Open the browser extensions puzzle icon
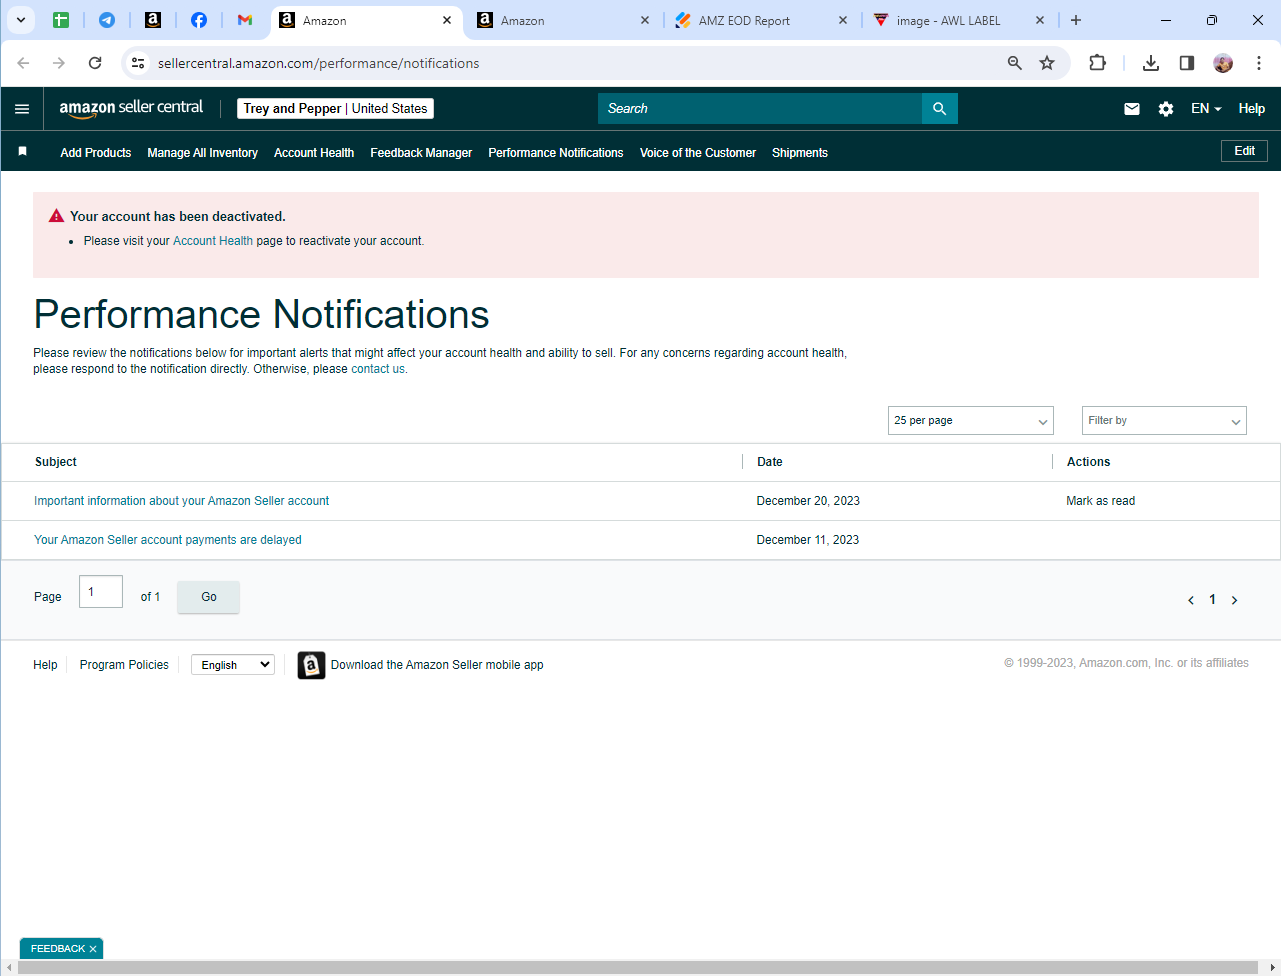1281x976 pixels. pyautogui.click(x=1097, y=63)
